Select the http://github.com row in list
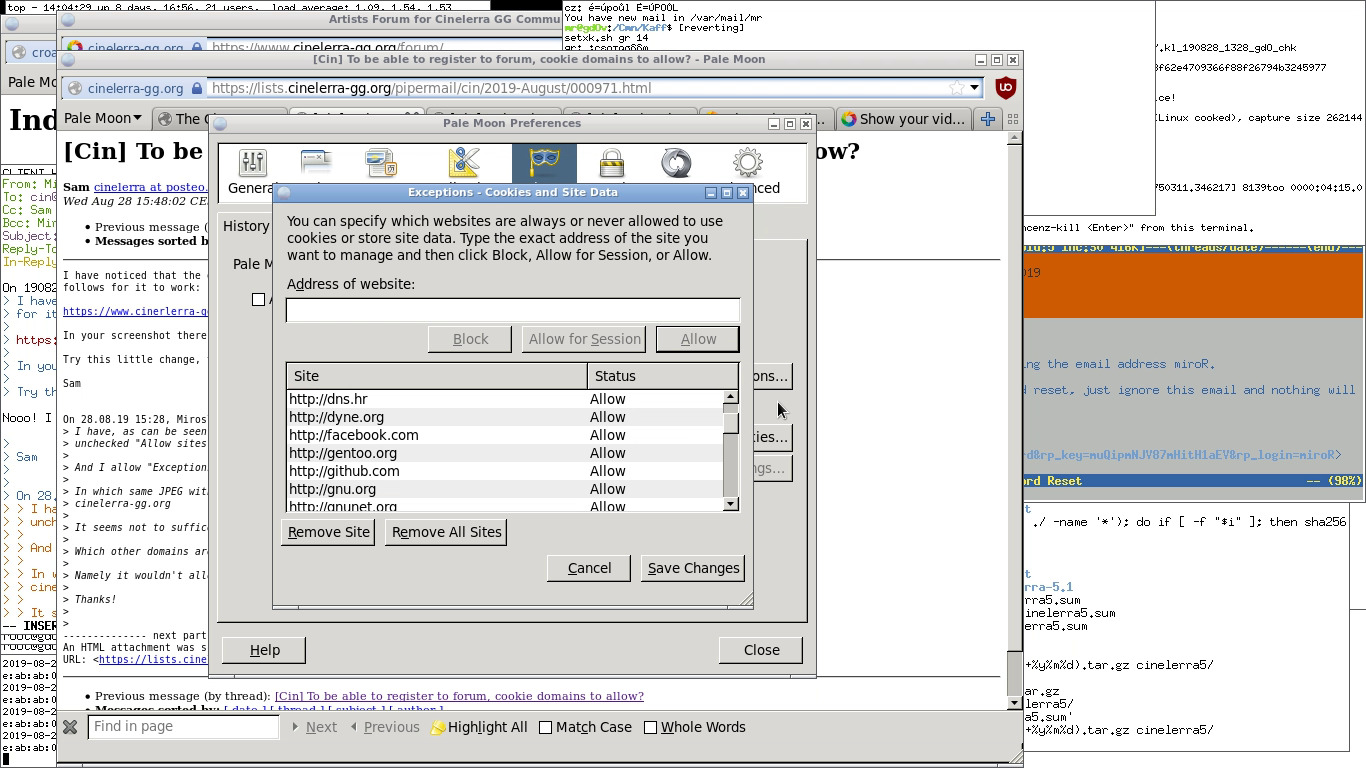This screenshot has width=1366, height=768. pos(344,471)
